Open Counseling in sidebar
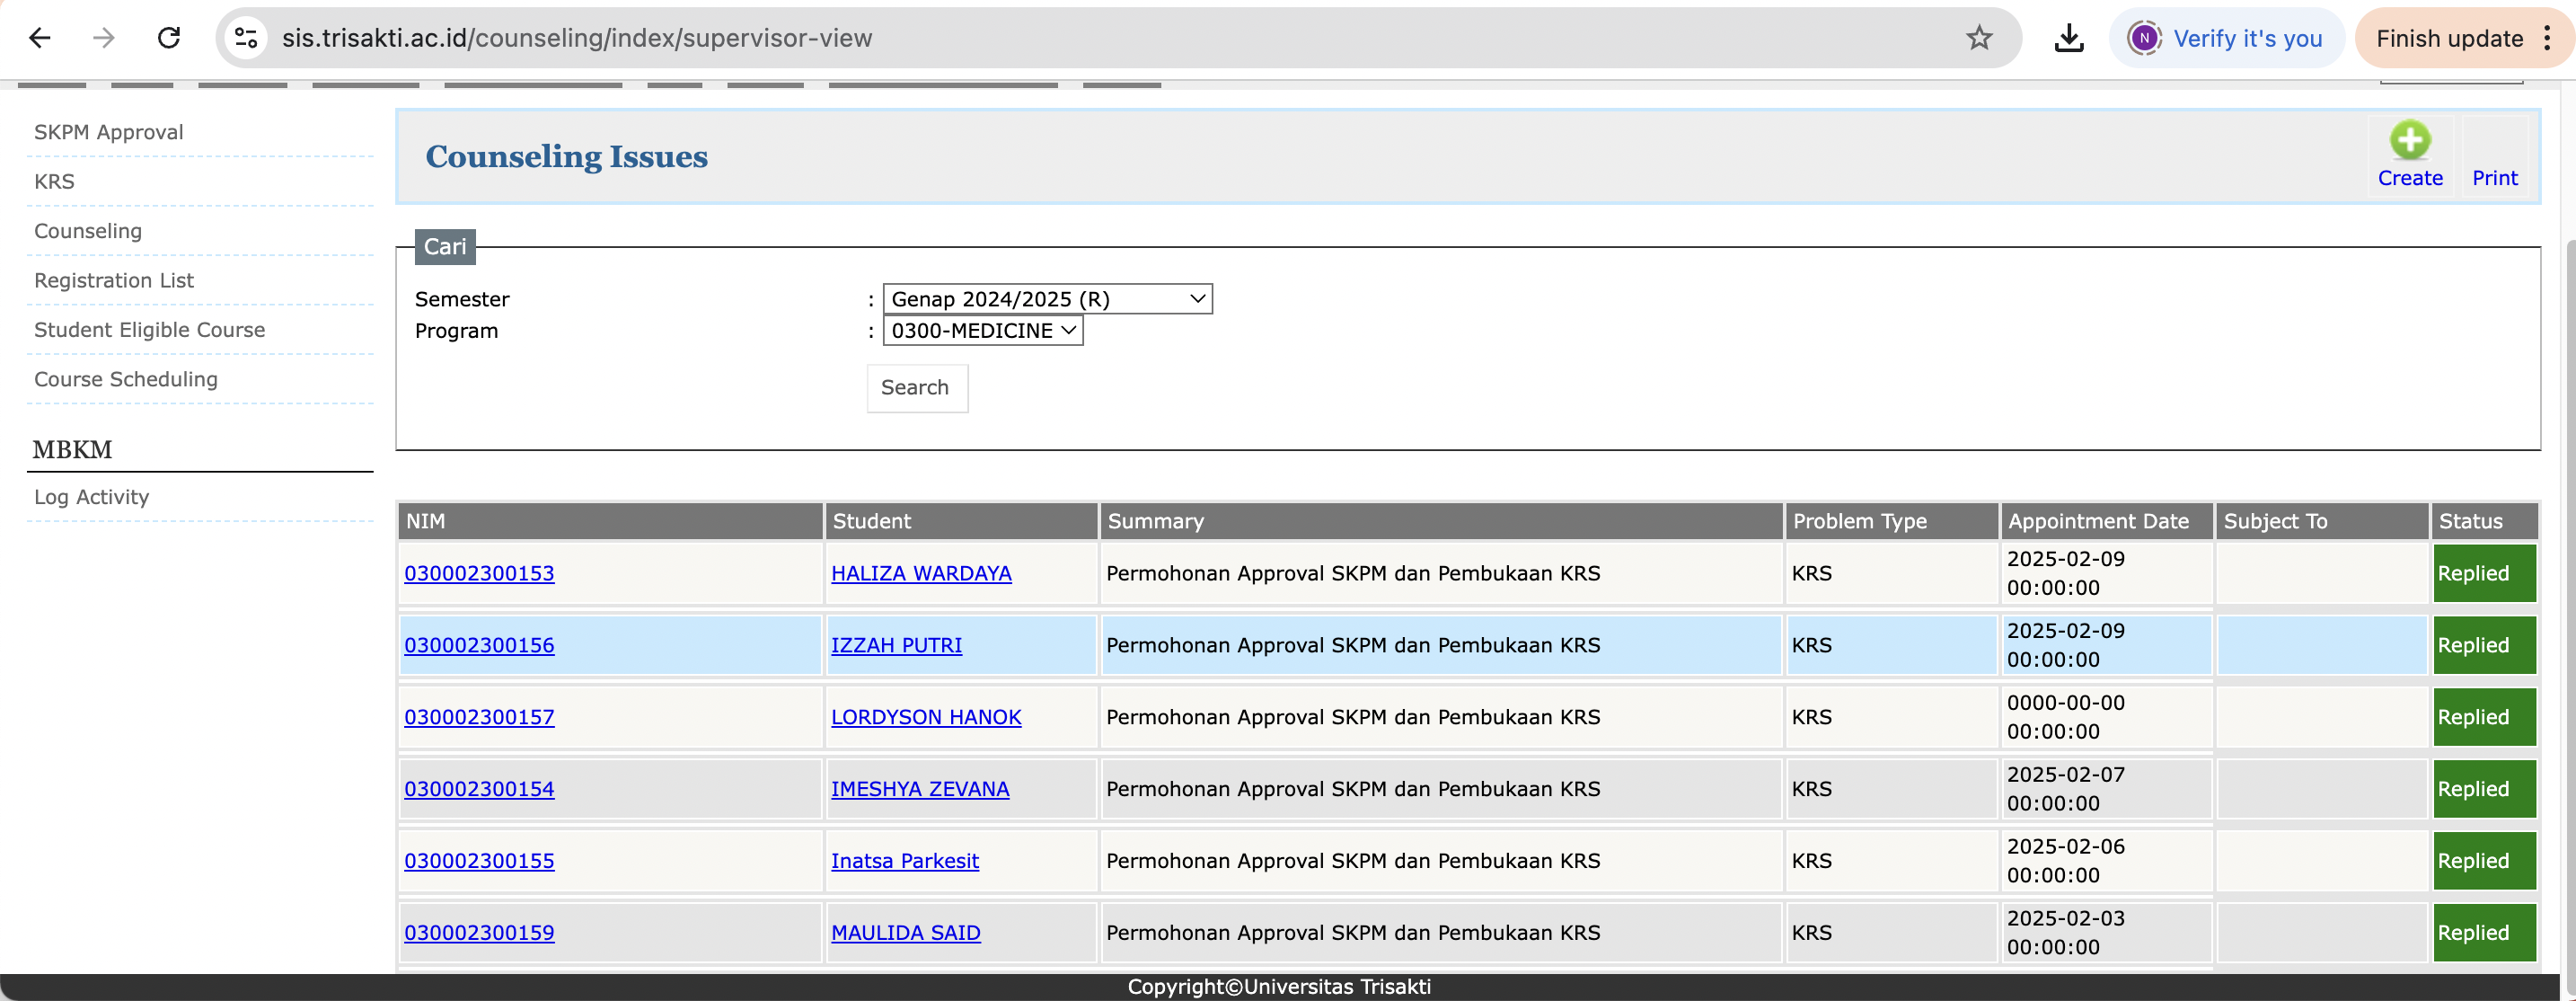Image resolution: width=2576 pixels, height=1001 pixels. [88, 231]
